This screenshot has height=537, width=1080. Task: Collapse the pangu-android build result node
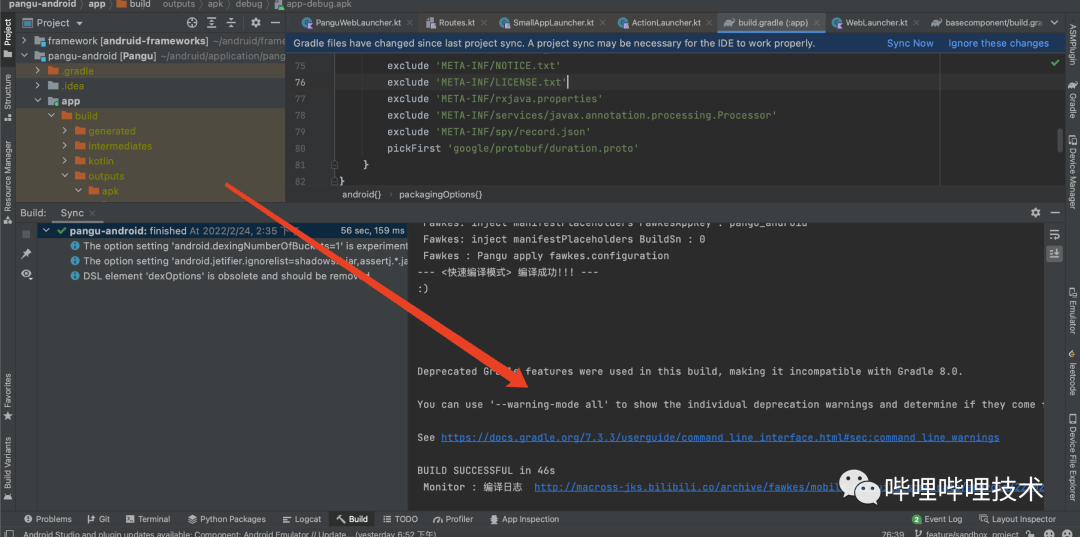point(46,231)
